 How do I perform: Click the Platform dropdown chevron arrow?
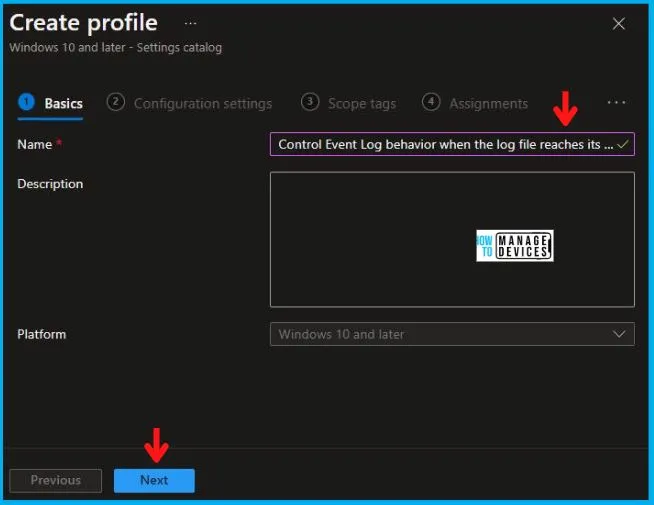(x=619, y=334)
